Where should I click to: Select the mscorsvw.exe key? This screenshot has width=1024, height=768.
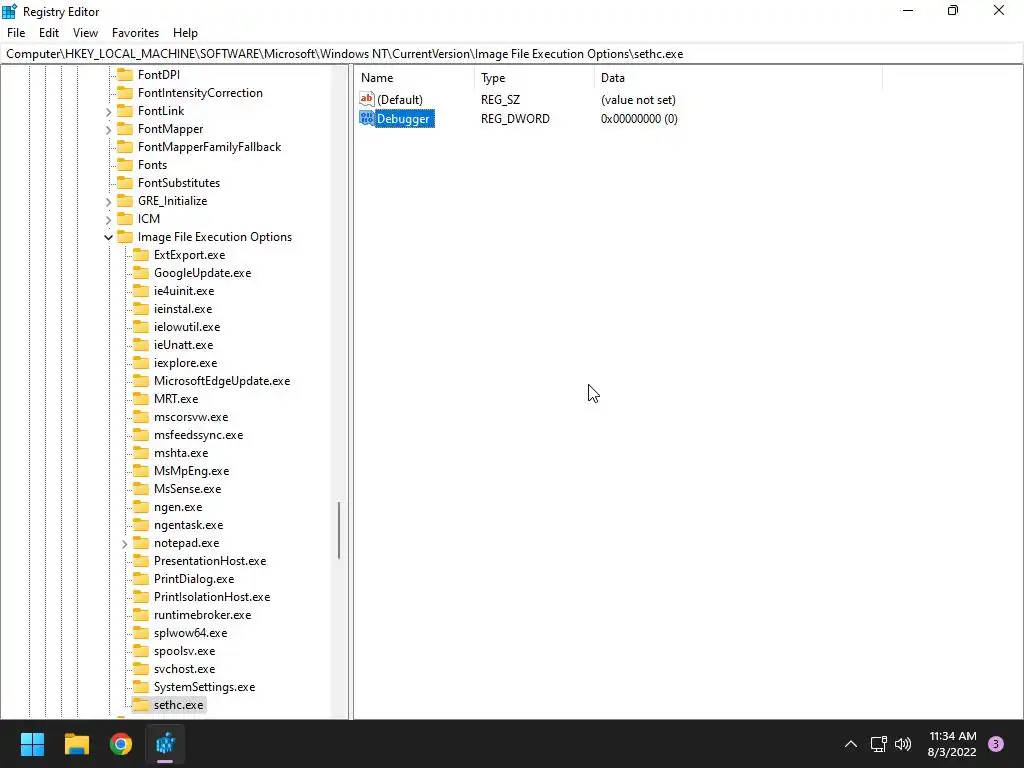click(x=191, y=417)
